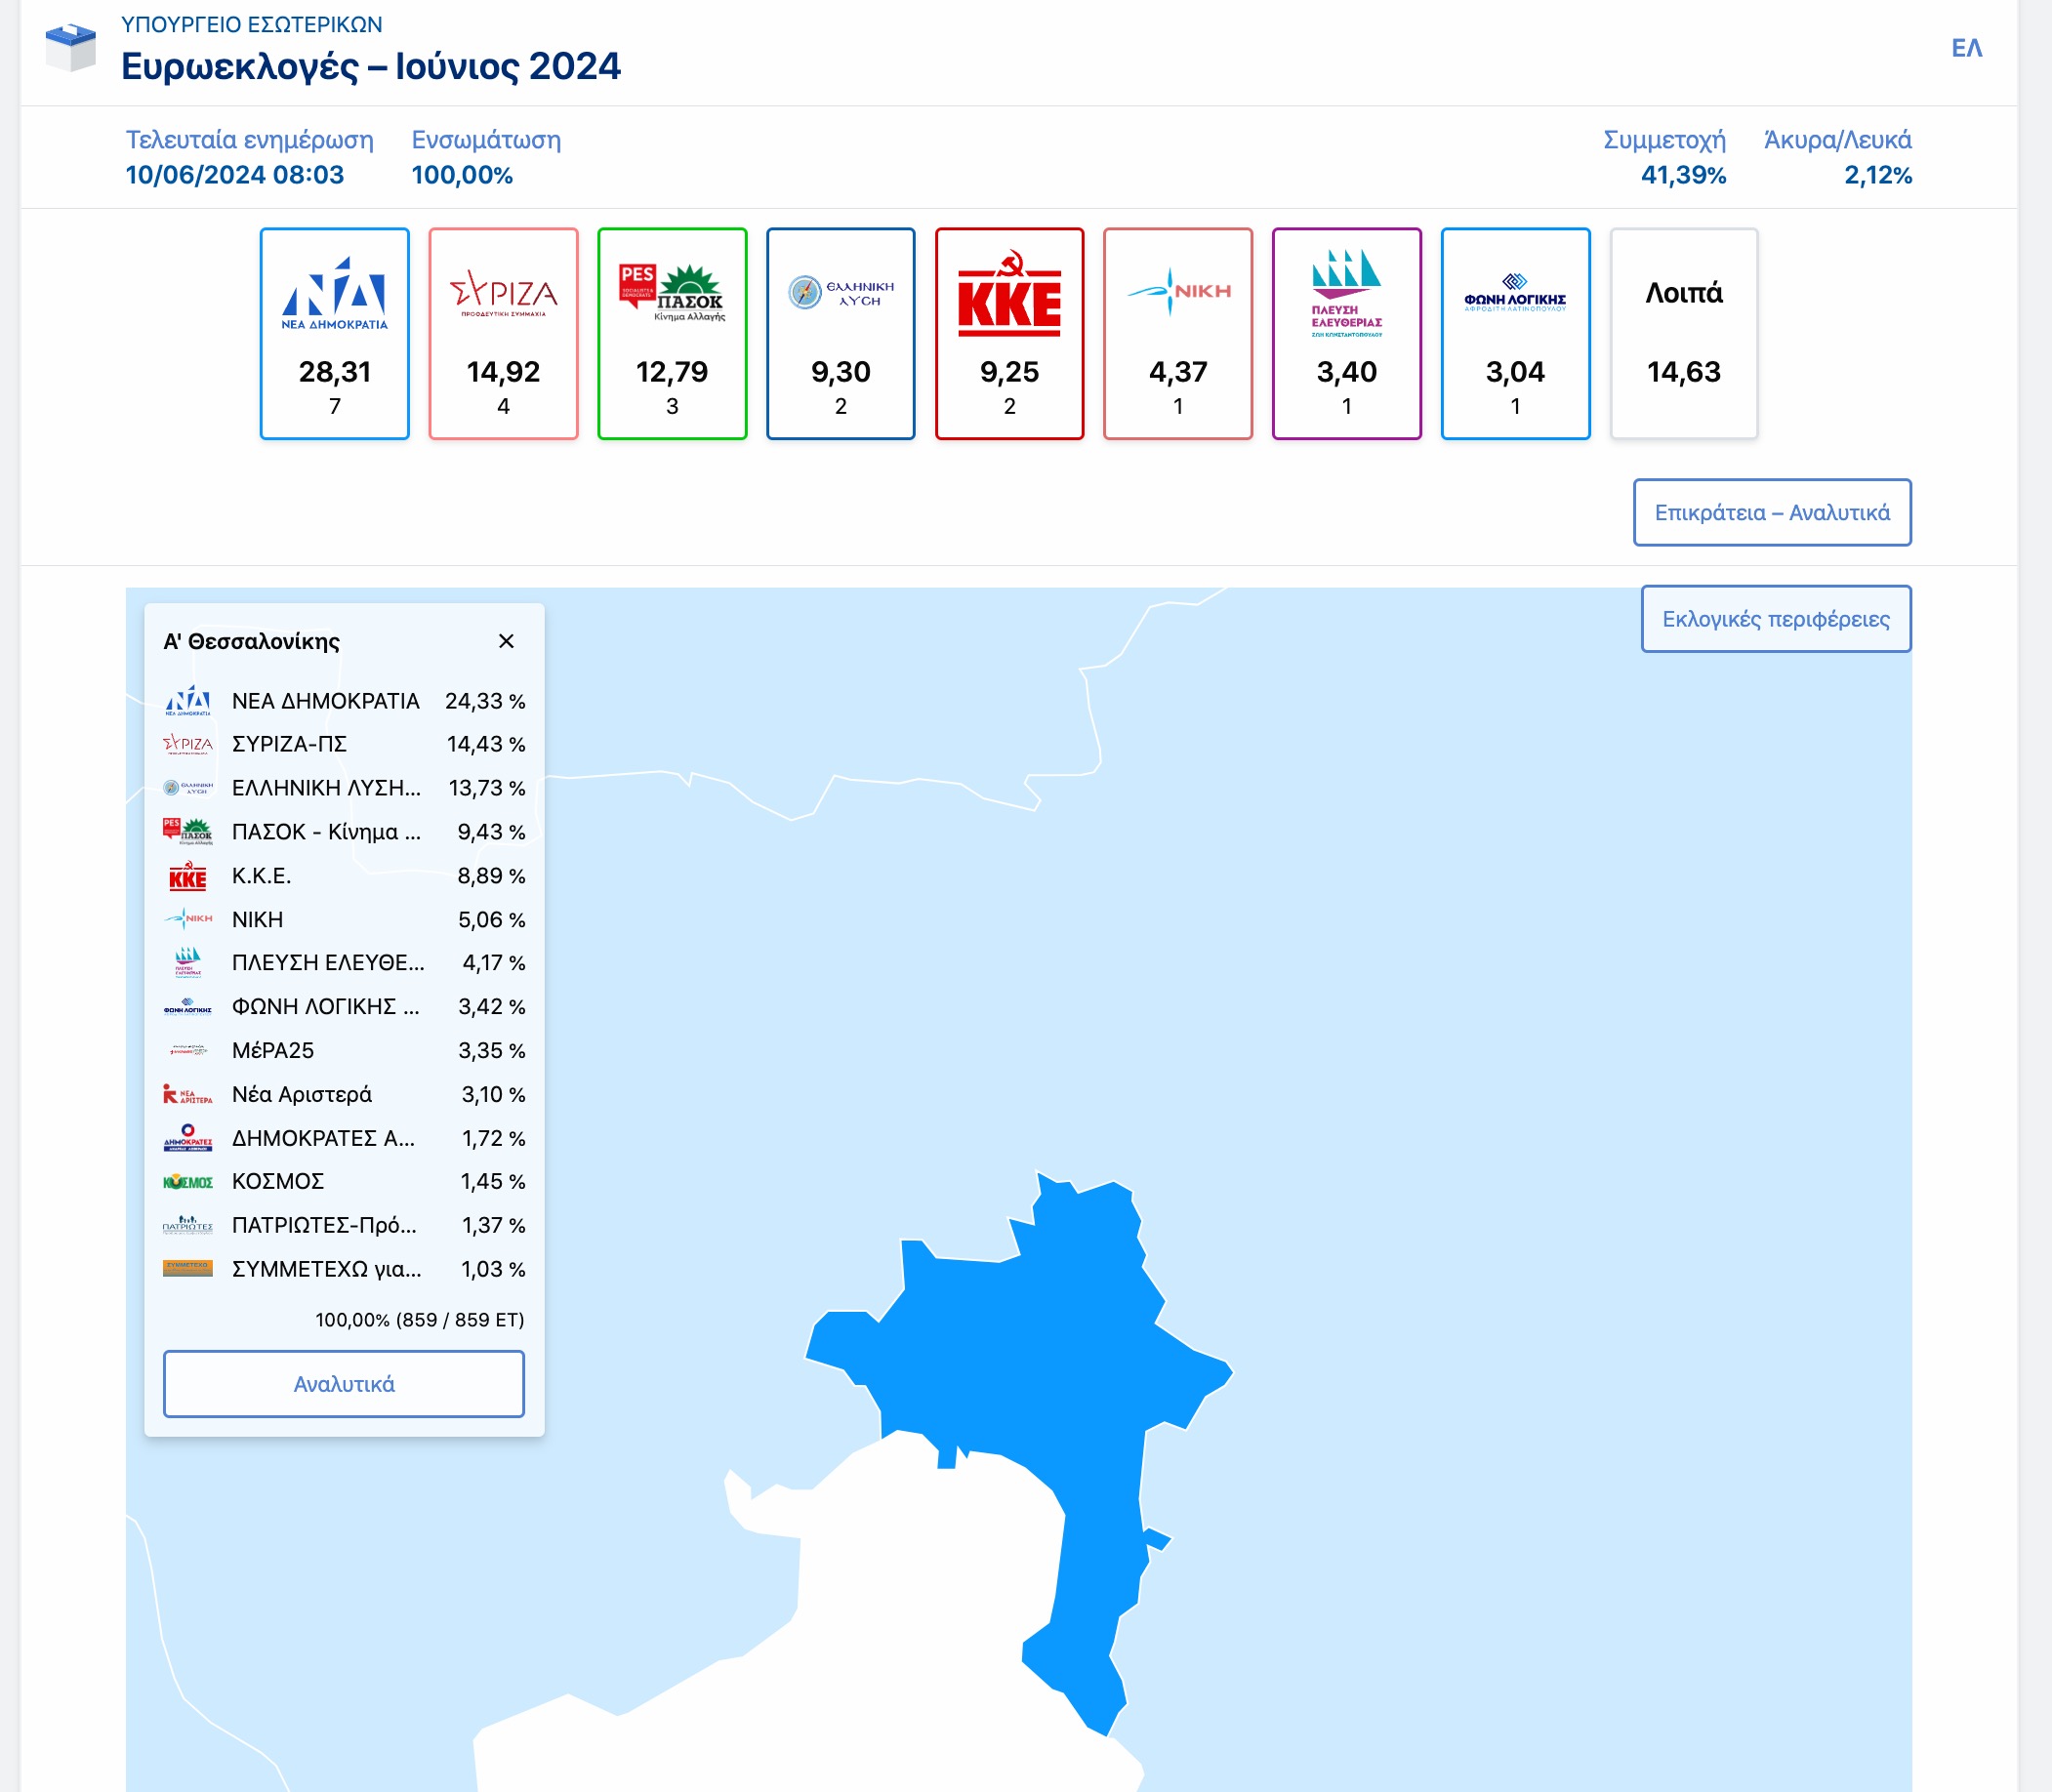This screenshot has width=2052, height=1792.
Task: Click ΦΩΝΗ ΛΟΓΙΚΗΣ logo in popup list
Action: point(188,1007)
